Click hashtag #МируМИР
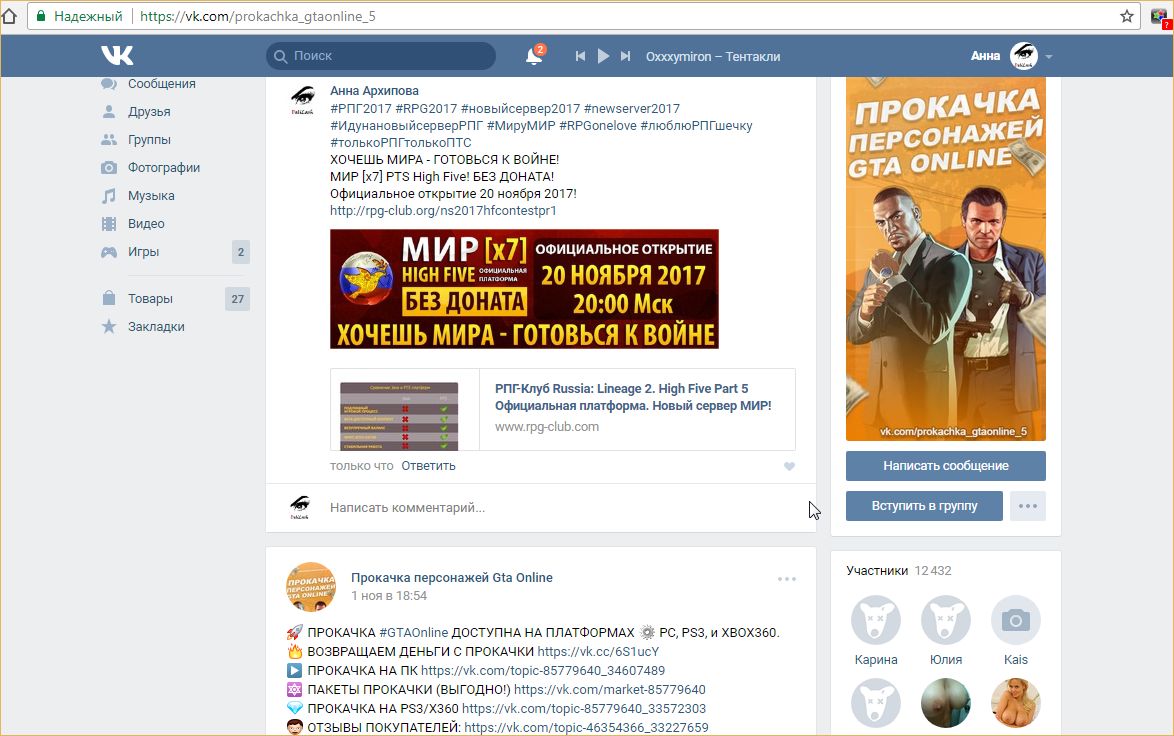 coord(521,126)
